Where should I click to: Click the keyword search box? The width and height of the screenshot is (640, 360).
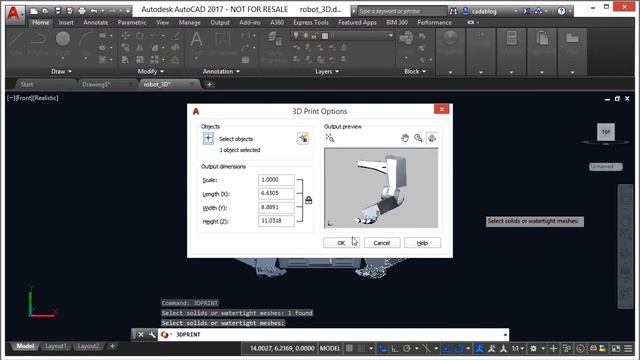point(402,11)
